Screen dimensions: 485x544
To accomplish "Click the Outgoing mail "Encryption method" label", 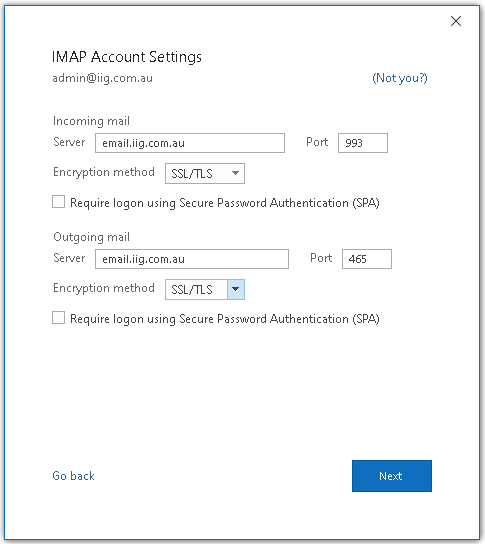I will coord(104,288).
